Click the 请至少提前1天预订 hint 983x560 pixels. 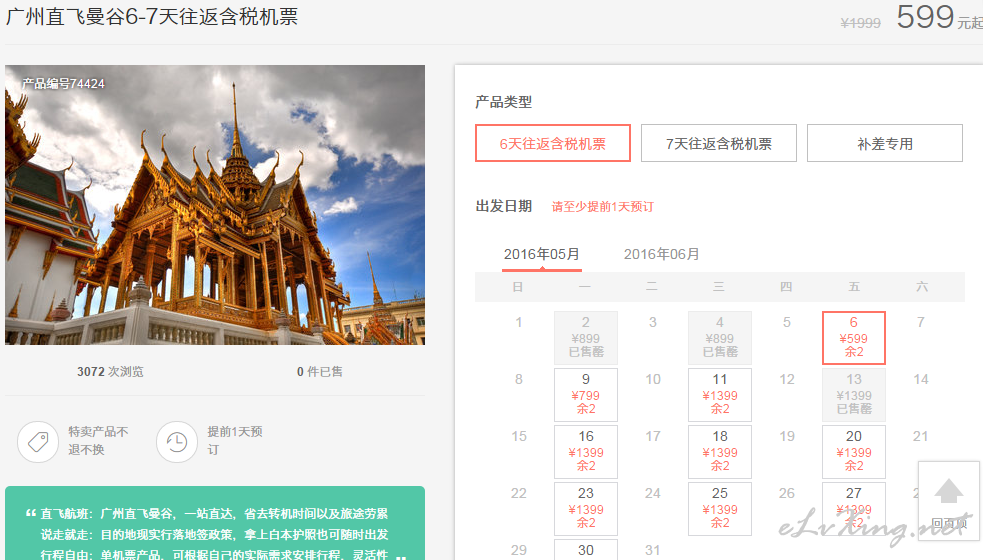pos(602,206)
